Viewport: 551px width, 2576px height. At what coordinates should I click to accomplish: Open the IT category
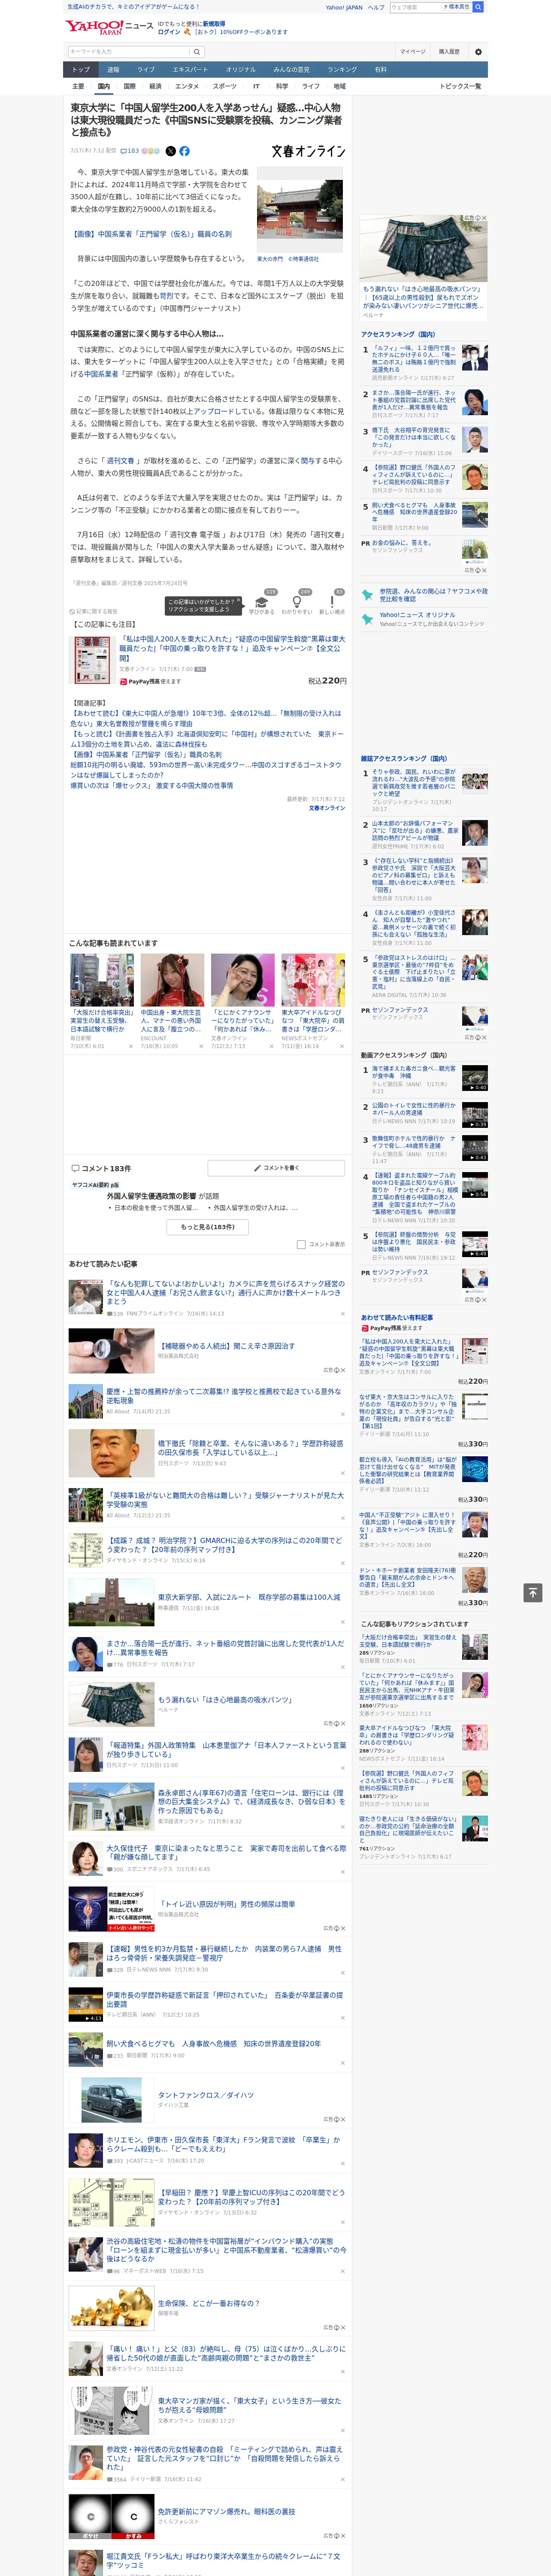(x=256, y=86)
